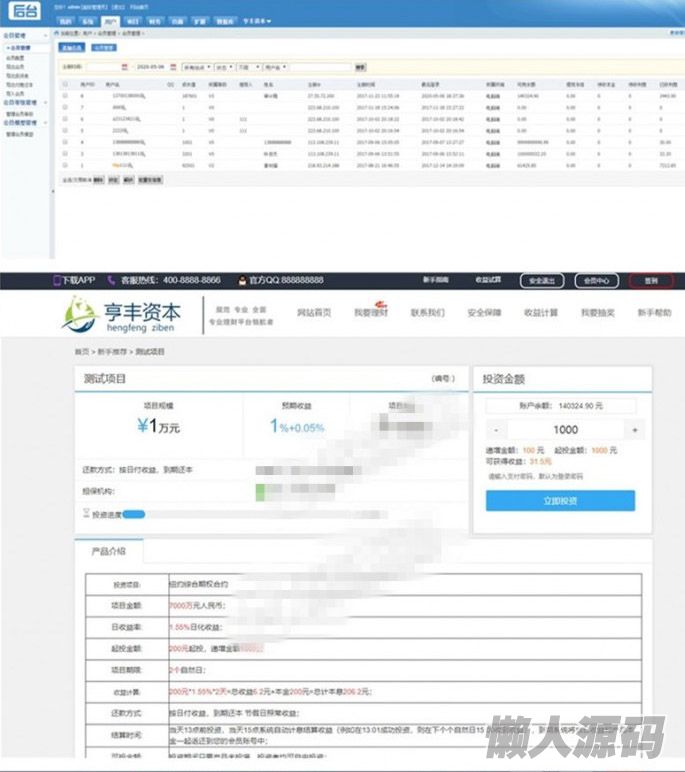Open the end date calendar icon

click(173, 67)
